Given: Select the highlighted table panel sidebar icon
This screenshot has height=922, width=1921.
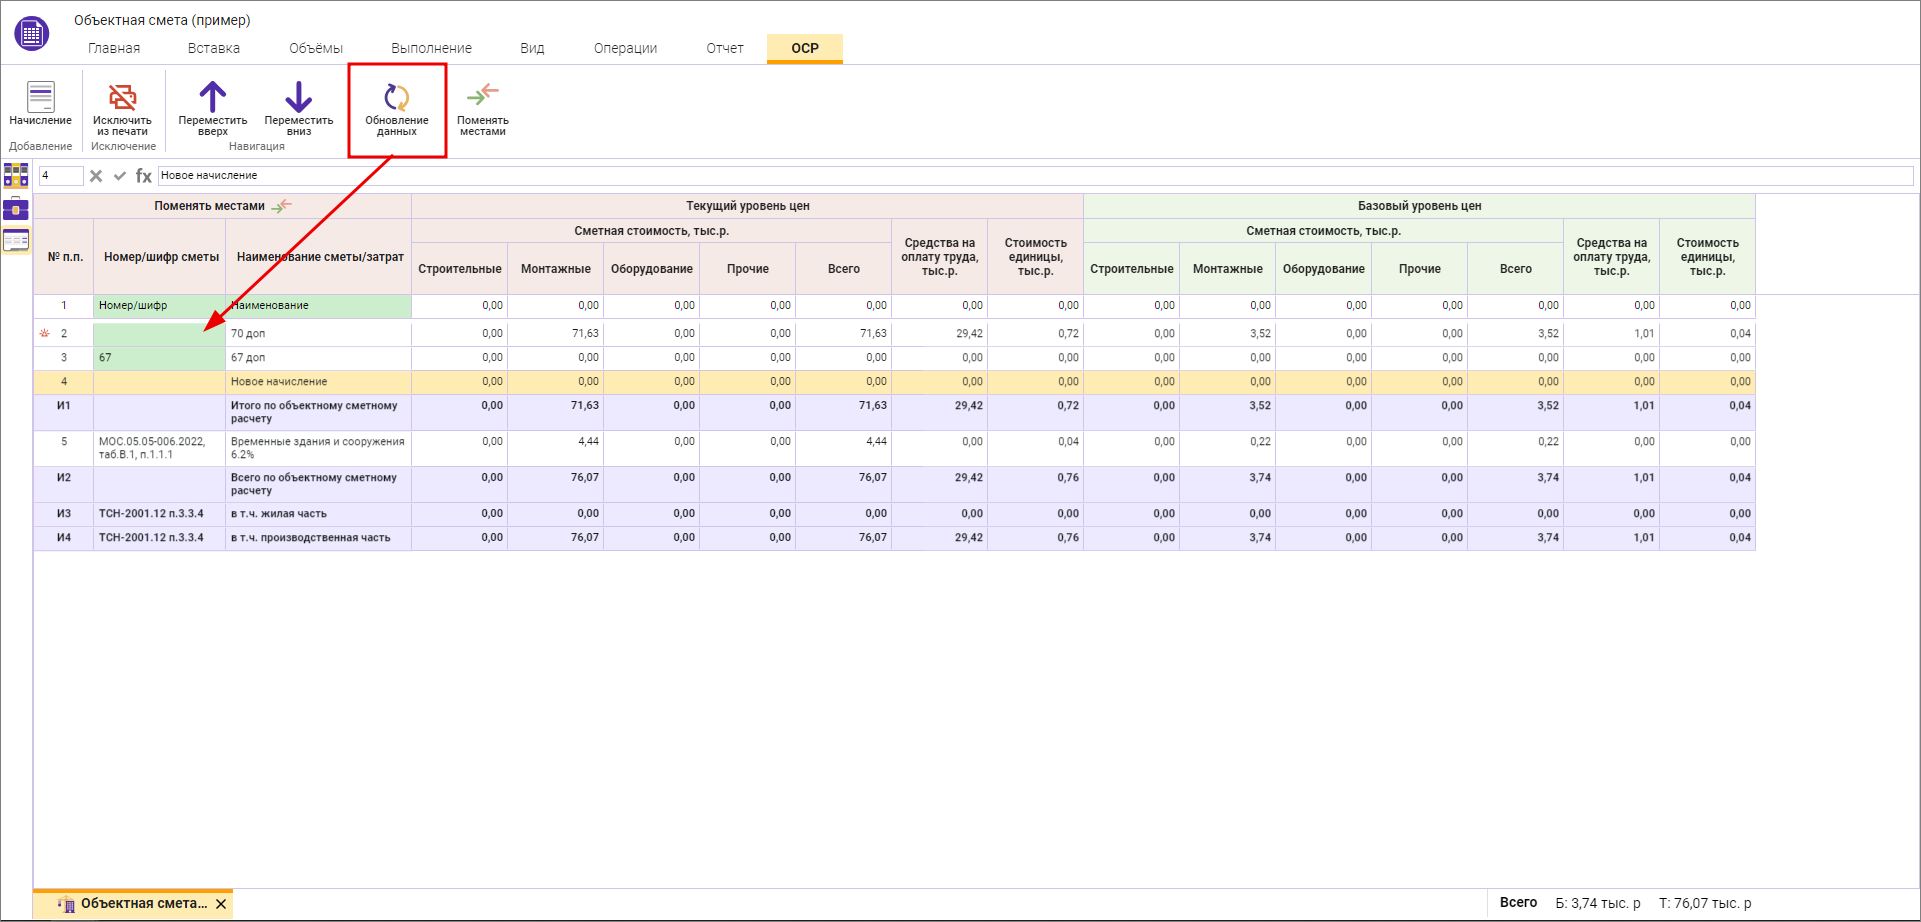Looking at the screenshot, I should (x=16, y=241).
